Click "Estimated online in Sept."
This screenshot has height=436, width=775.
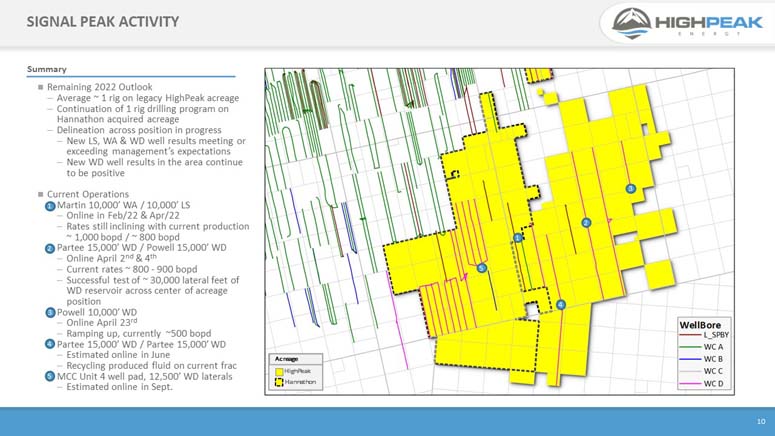coord(120,387)
